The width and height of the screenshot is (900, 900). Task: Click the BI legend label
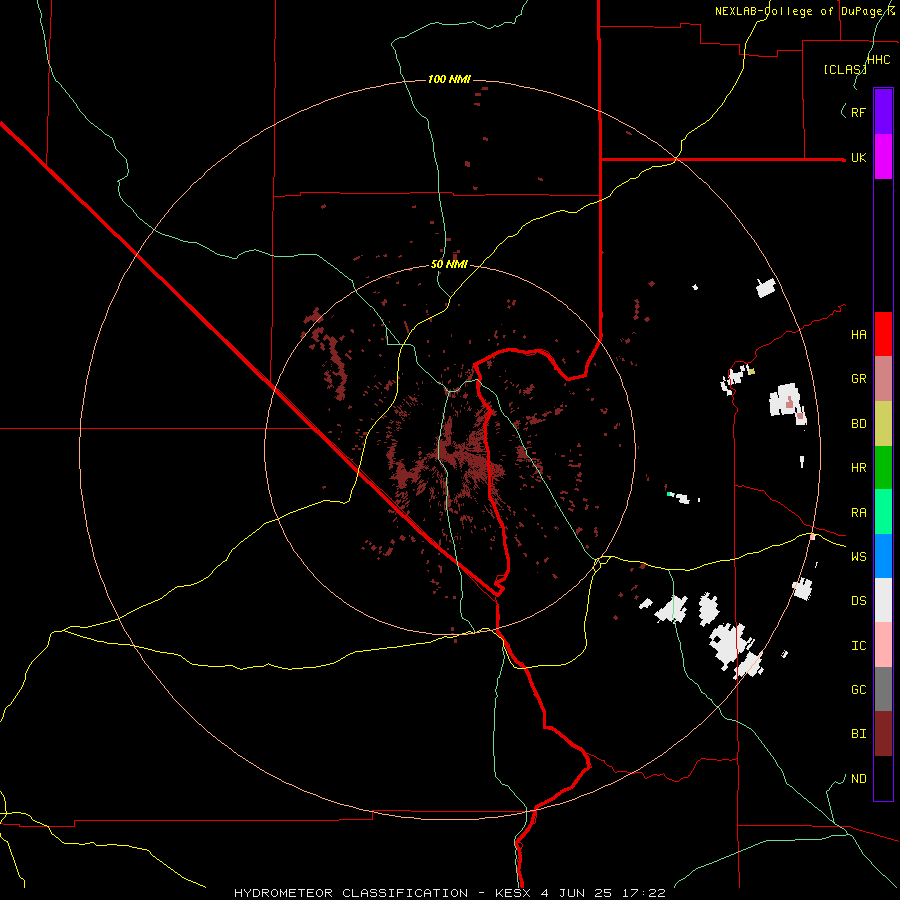(x=858, y=734)
